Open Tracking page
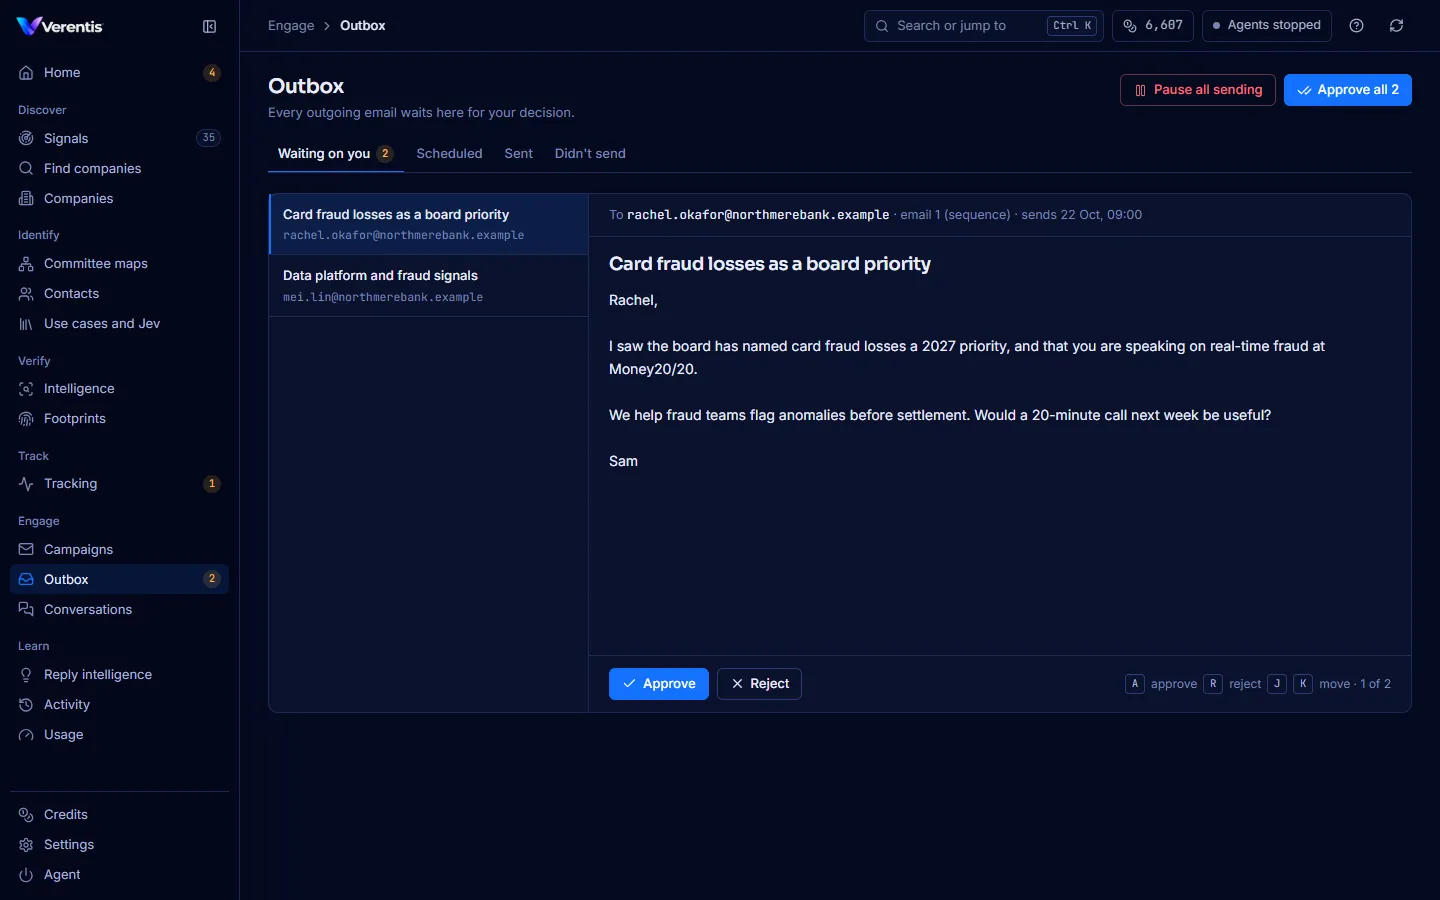 (119, 484)
